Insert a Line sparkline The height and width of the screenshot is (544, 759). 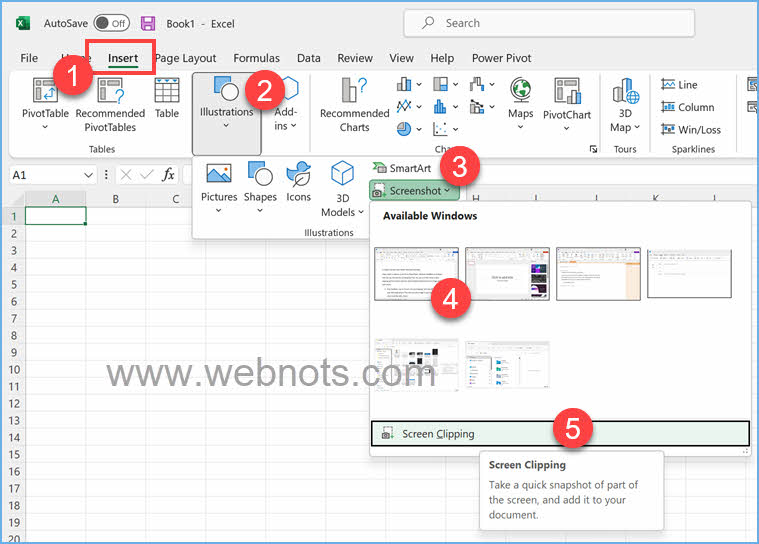(680, 85)
